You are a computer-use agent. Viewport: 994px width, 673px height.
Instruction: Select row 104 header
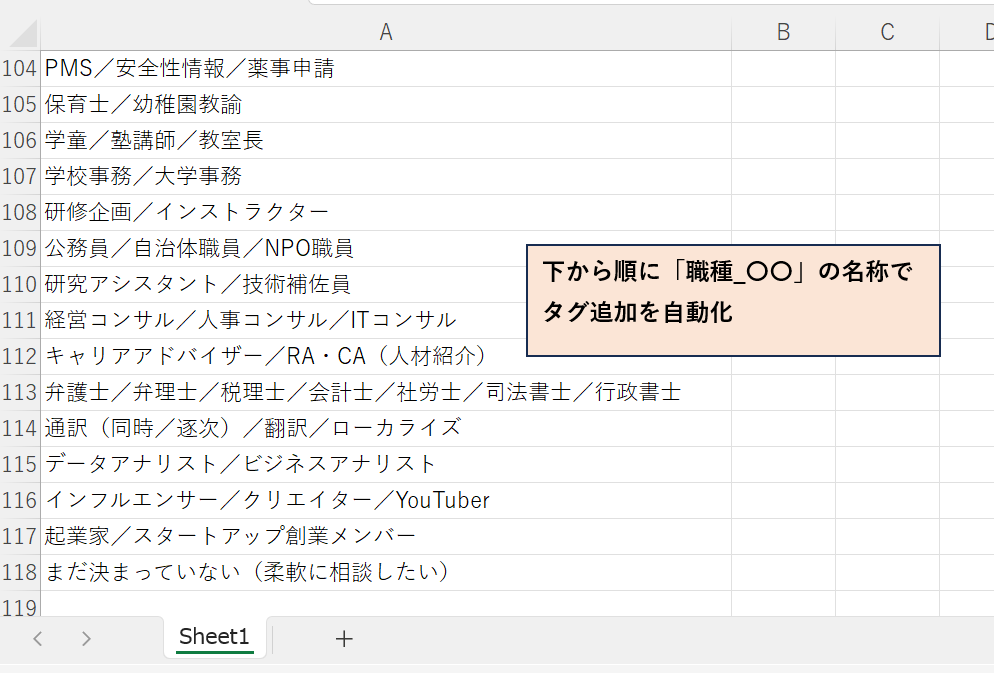20,69
